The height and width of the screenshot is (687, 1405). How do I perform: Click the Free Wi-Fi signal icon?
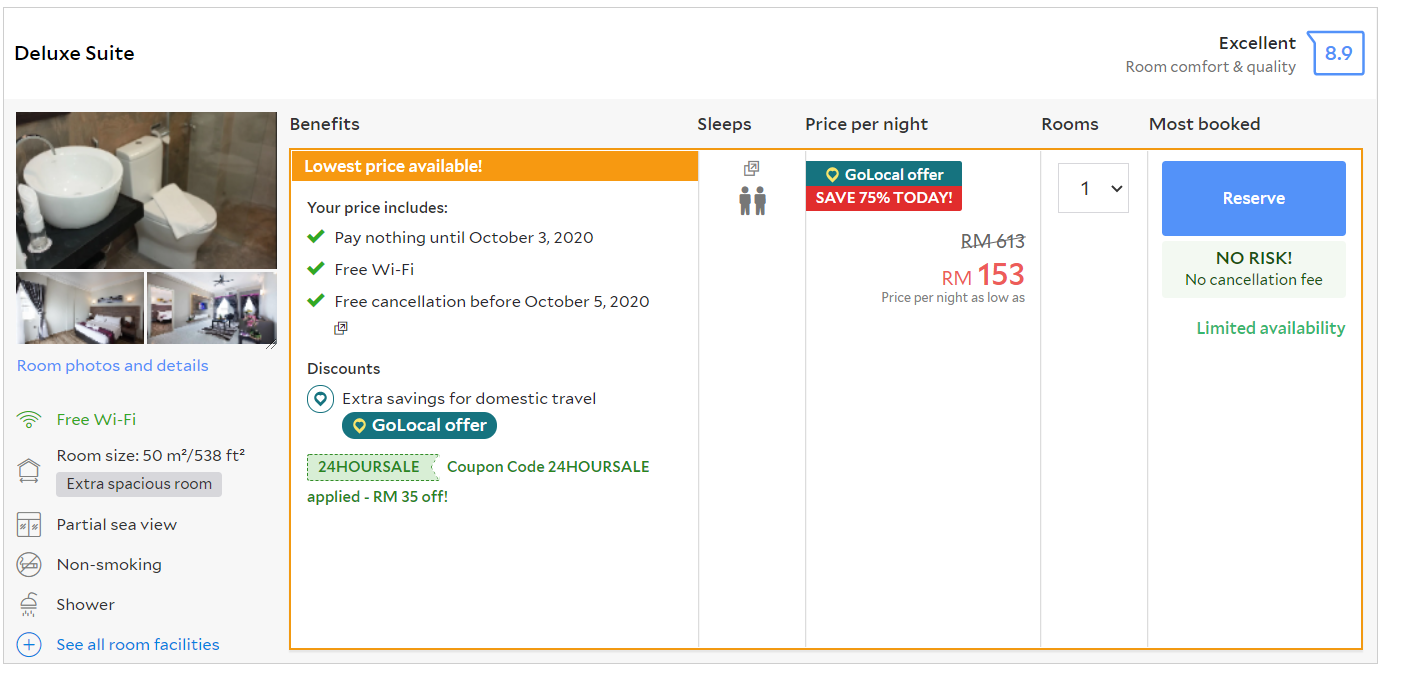[x=29, y=420]
